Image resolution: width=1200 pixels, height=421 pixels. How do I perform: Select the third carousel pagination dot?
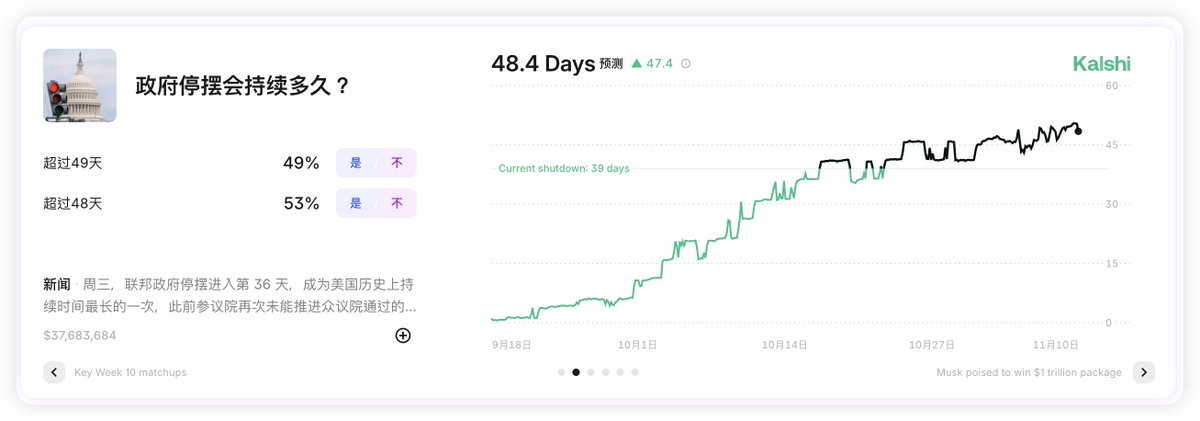(590, 372)
